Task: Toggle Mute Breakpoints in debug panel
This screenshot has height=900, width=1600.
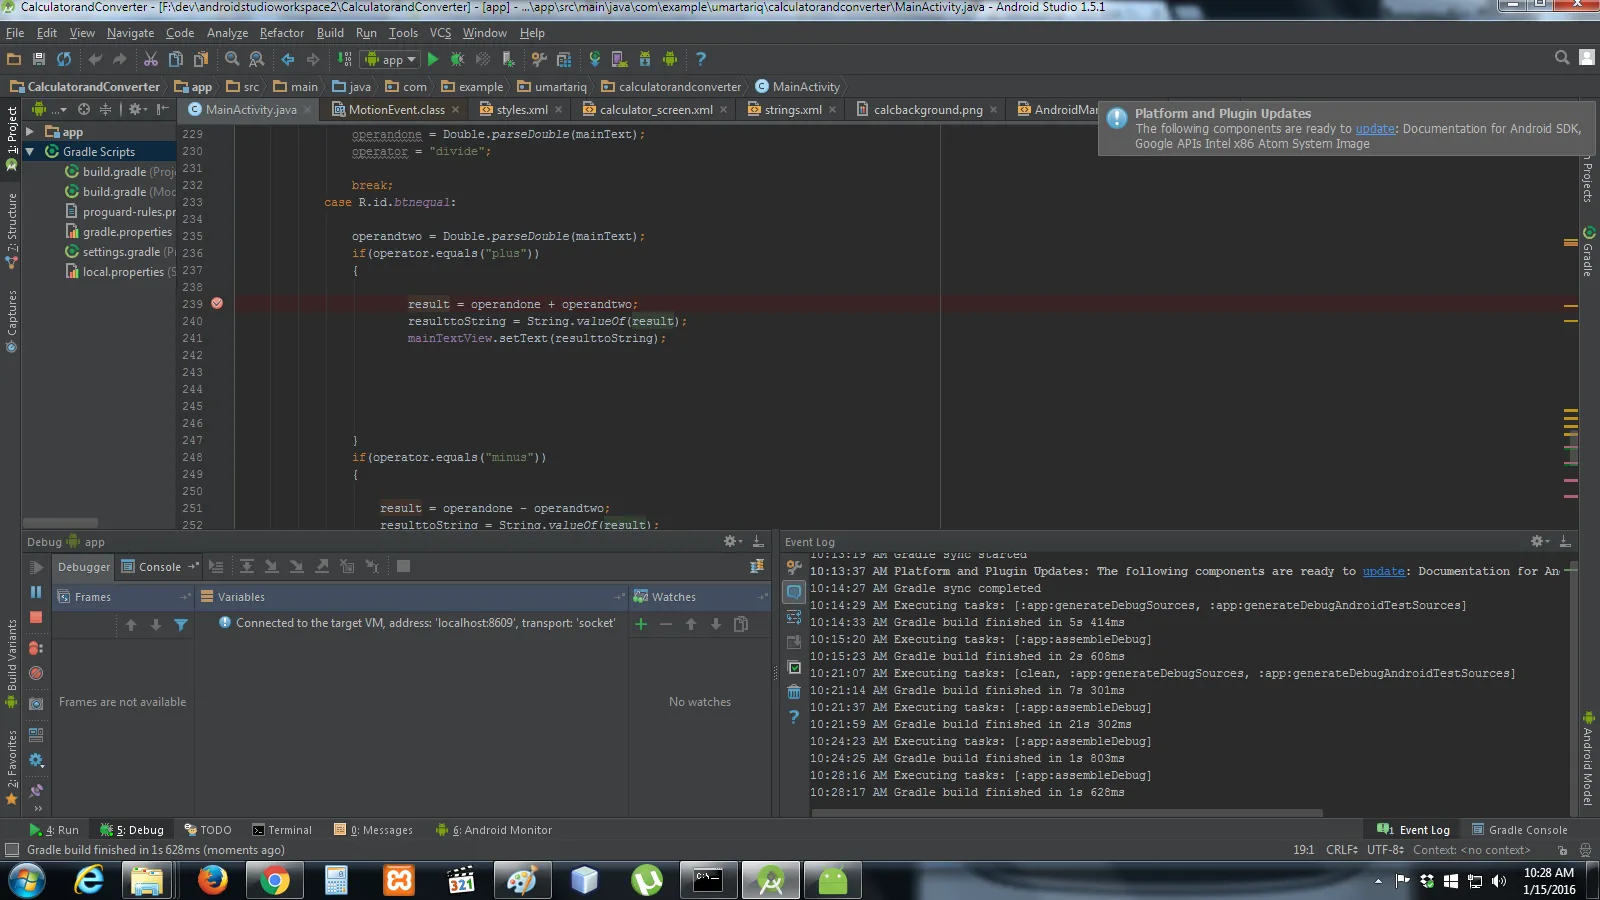Action: [x=36, y=674]
